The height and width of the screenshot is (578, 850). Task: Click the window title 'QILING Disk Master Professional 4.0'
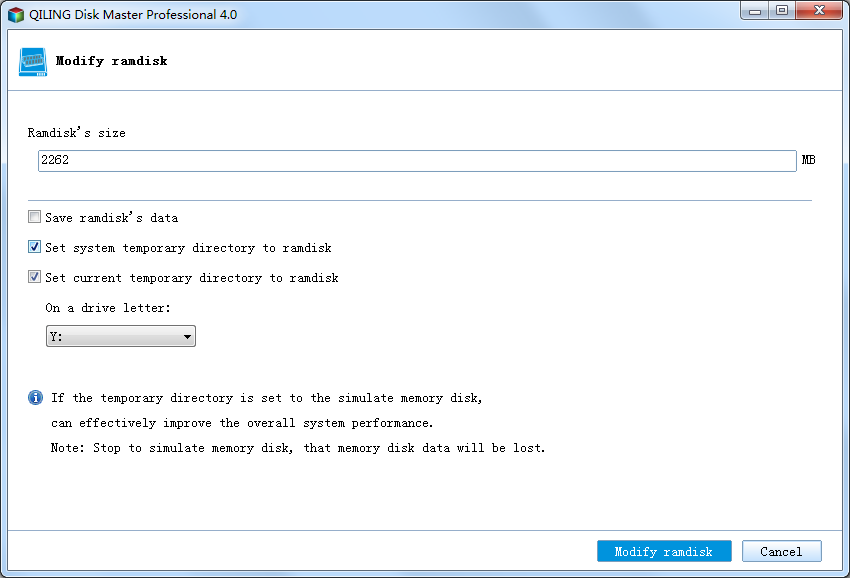(x=133, y=15)
